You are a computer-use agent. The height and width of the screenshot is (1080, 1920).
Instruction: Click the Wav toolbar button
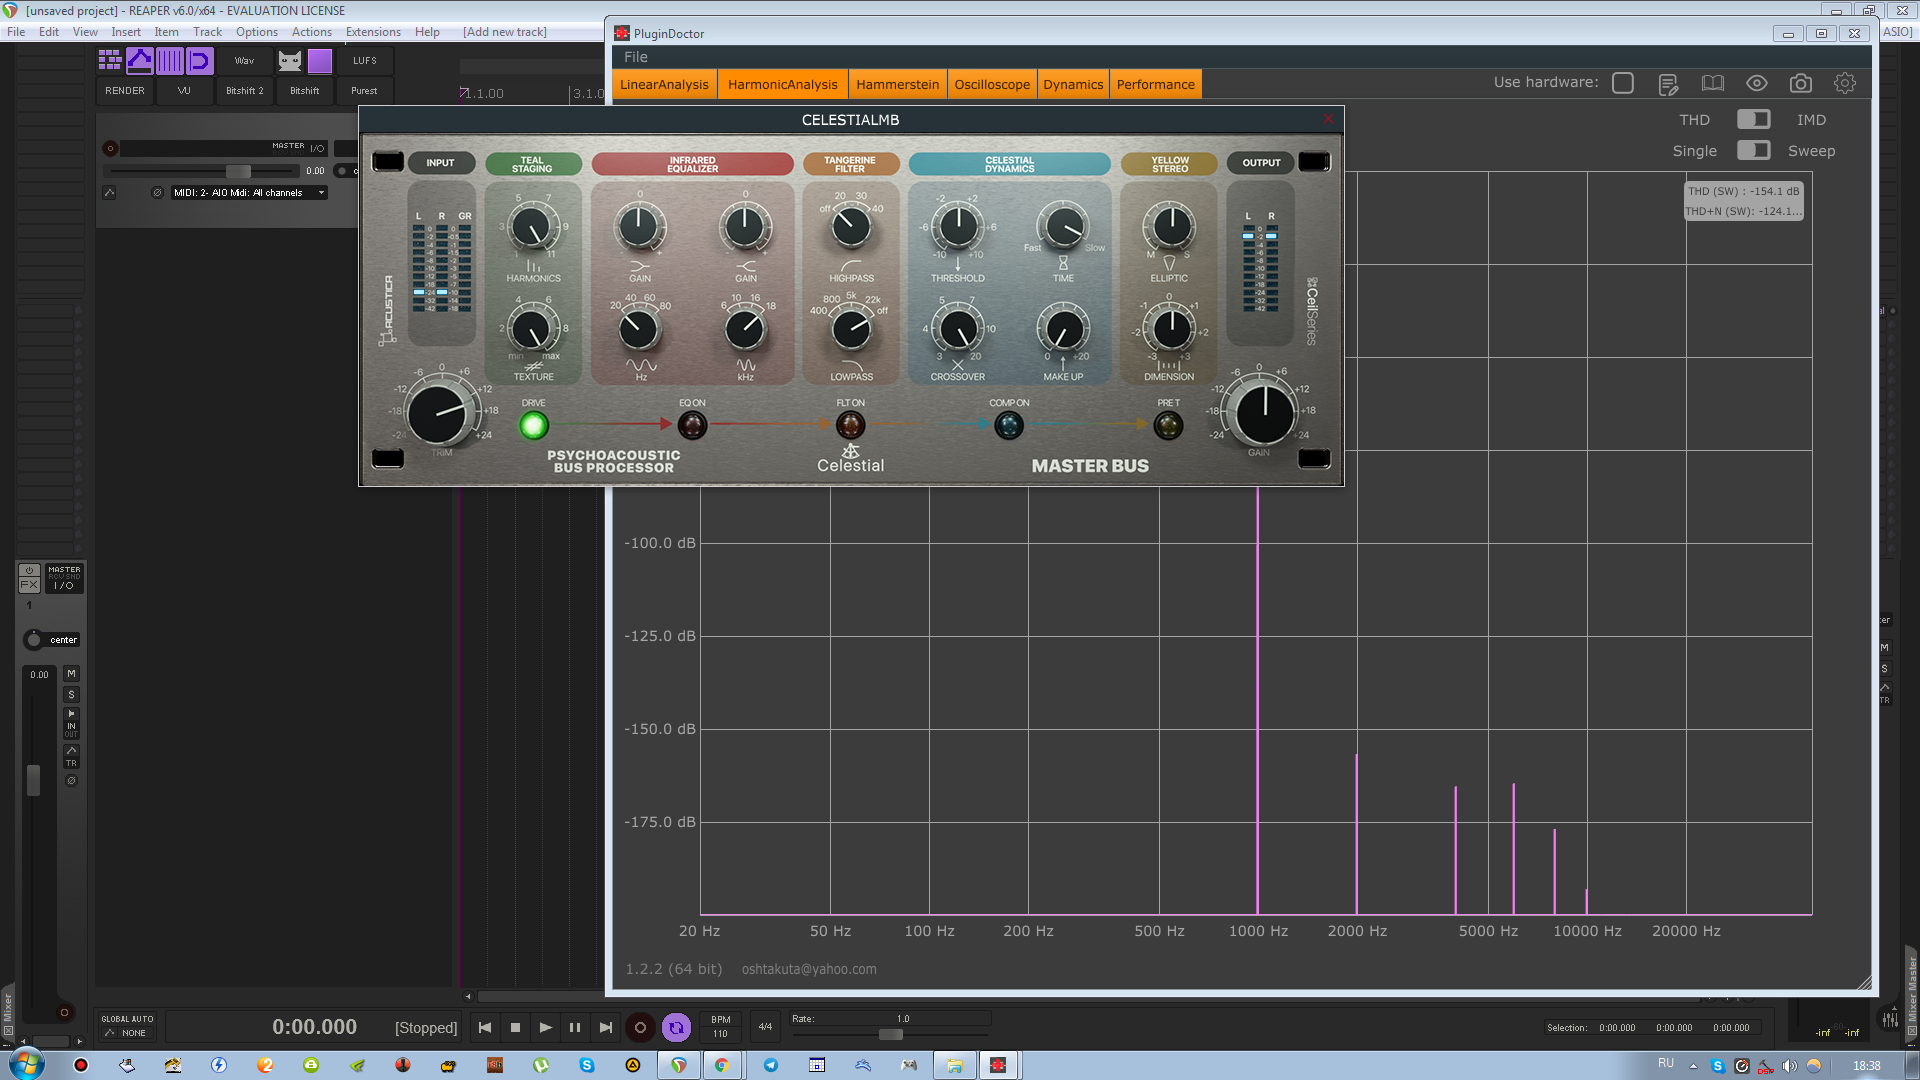245,61
